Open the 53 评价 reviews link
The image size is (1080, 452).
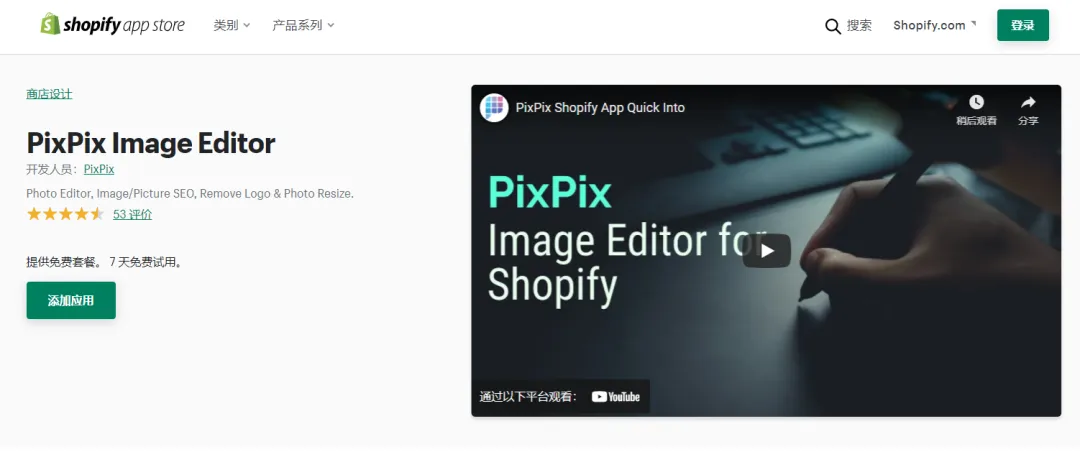(132, 214)
